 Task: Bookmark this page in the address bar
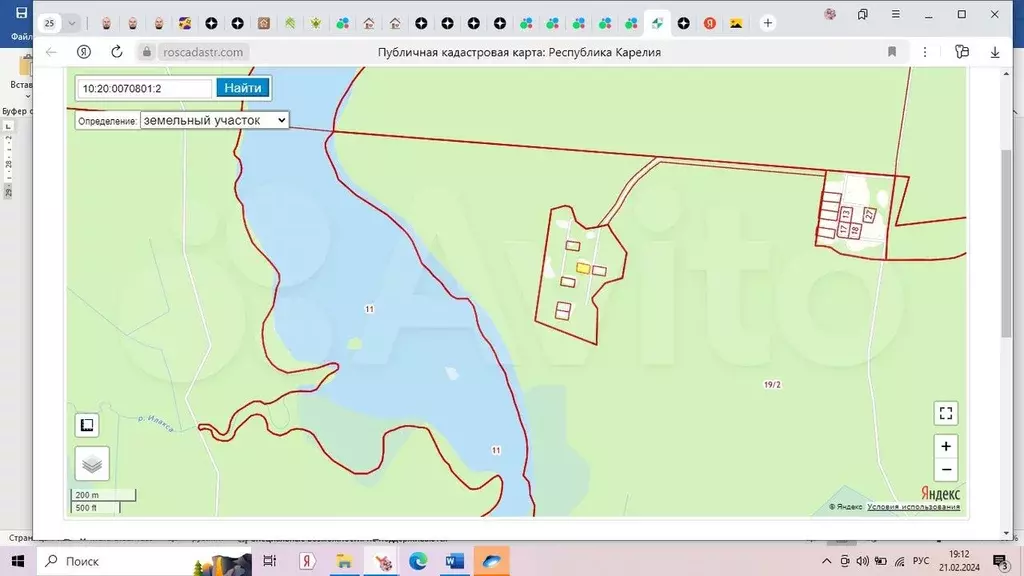pyautogui.click(x=891, y=52)
